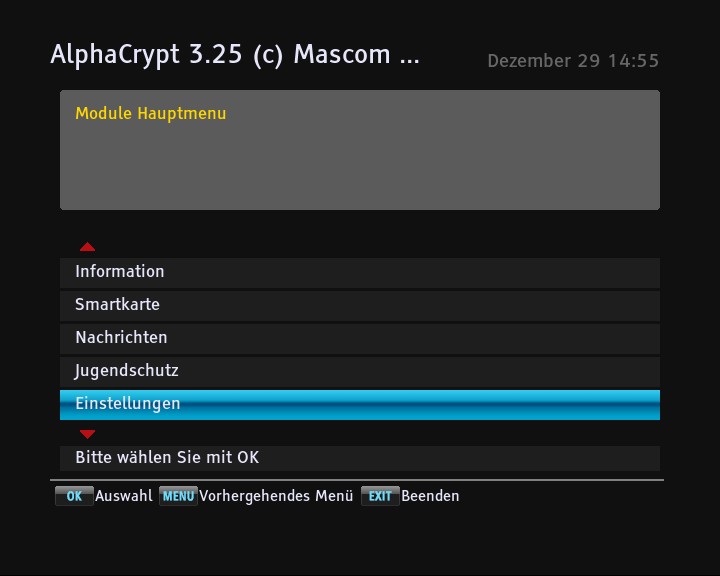720x576 pixels.
Task: Go back via the 'Vorhergehendes Menü' label
Action: [276, 496]
